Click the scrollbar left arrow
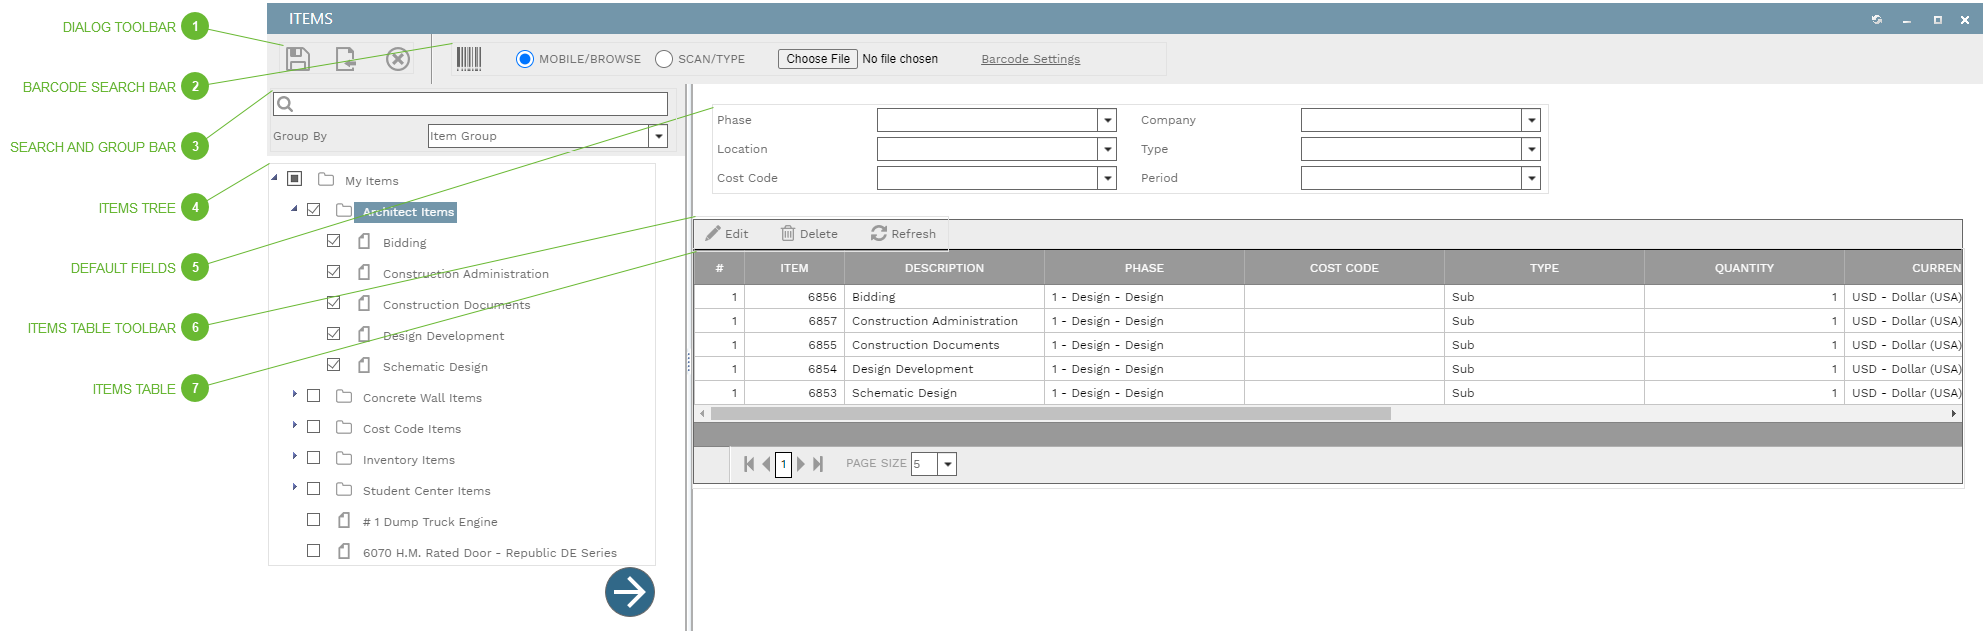Image resolution: width=1986 pixels, height=634 pixels. [x=702, y=413]
